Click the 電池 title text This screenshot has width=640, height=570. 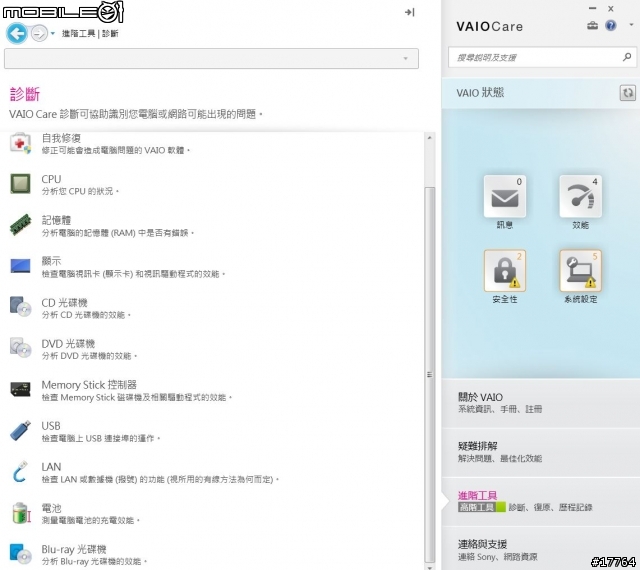[x=51, y=508]
